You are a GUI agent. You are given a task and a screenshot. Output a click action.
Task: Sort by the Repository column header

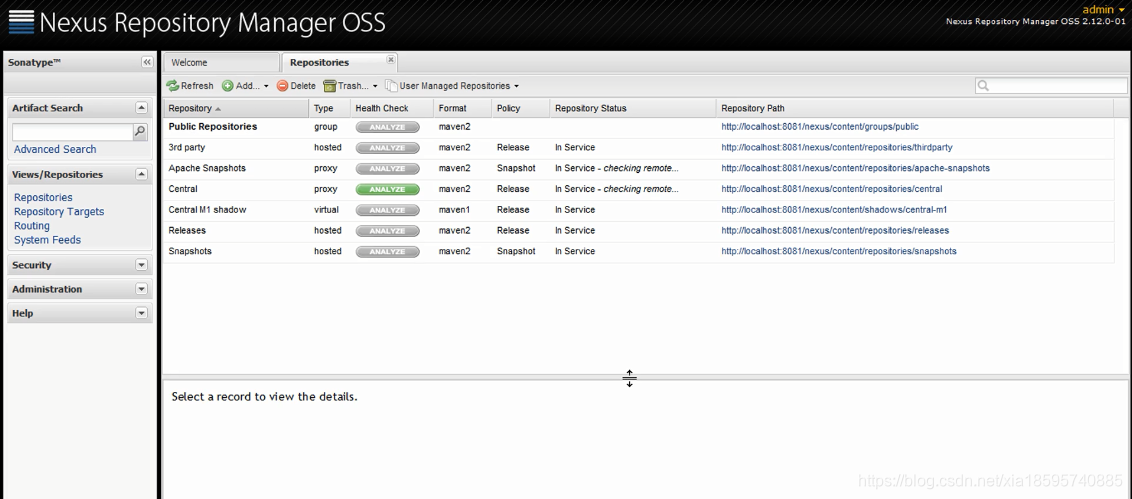(236, 108)
